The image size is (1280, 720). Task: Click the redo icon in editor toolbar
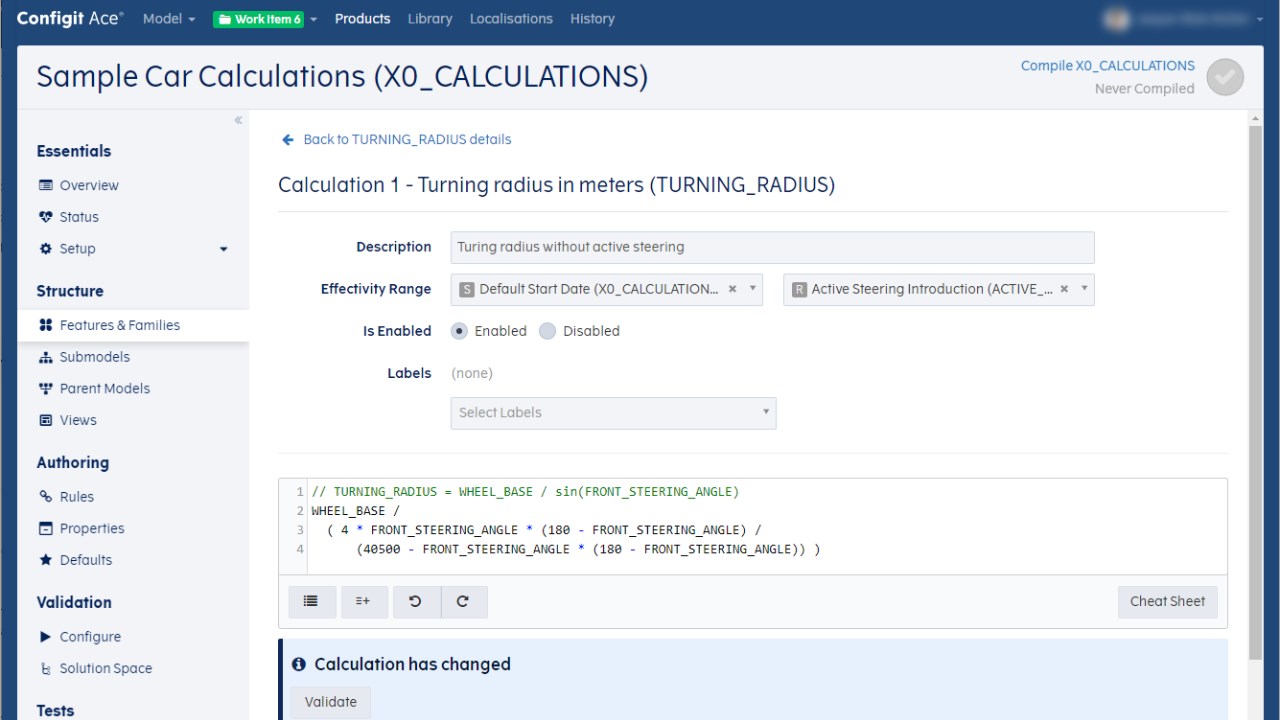pos(463,601)
